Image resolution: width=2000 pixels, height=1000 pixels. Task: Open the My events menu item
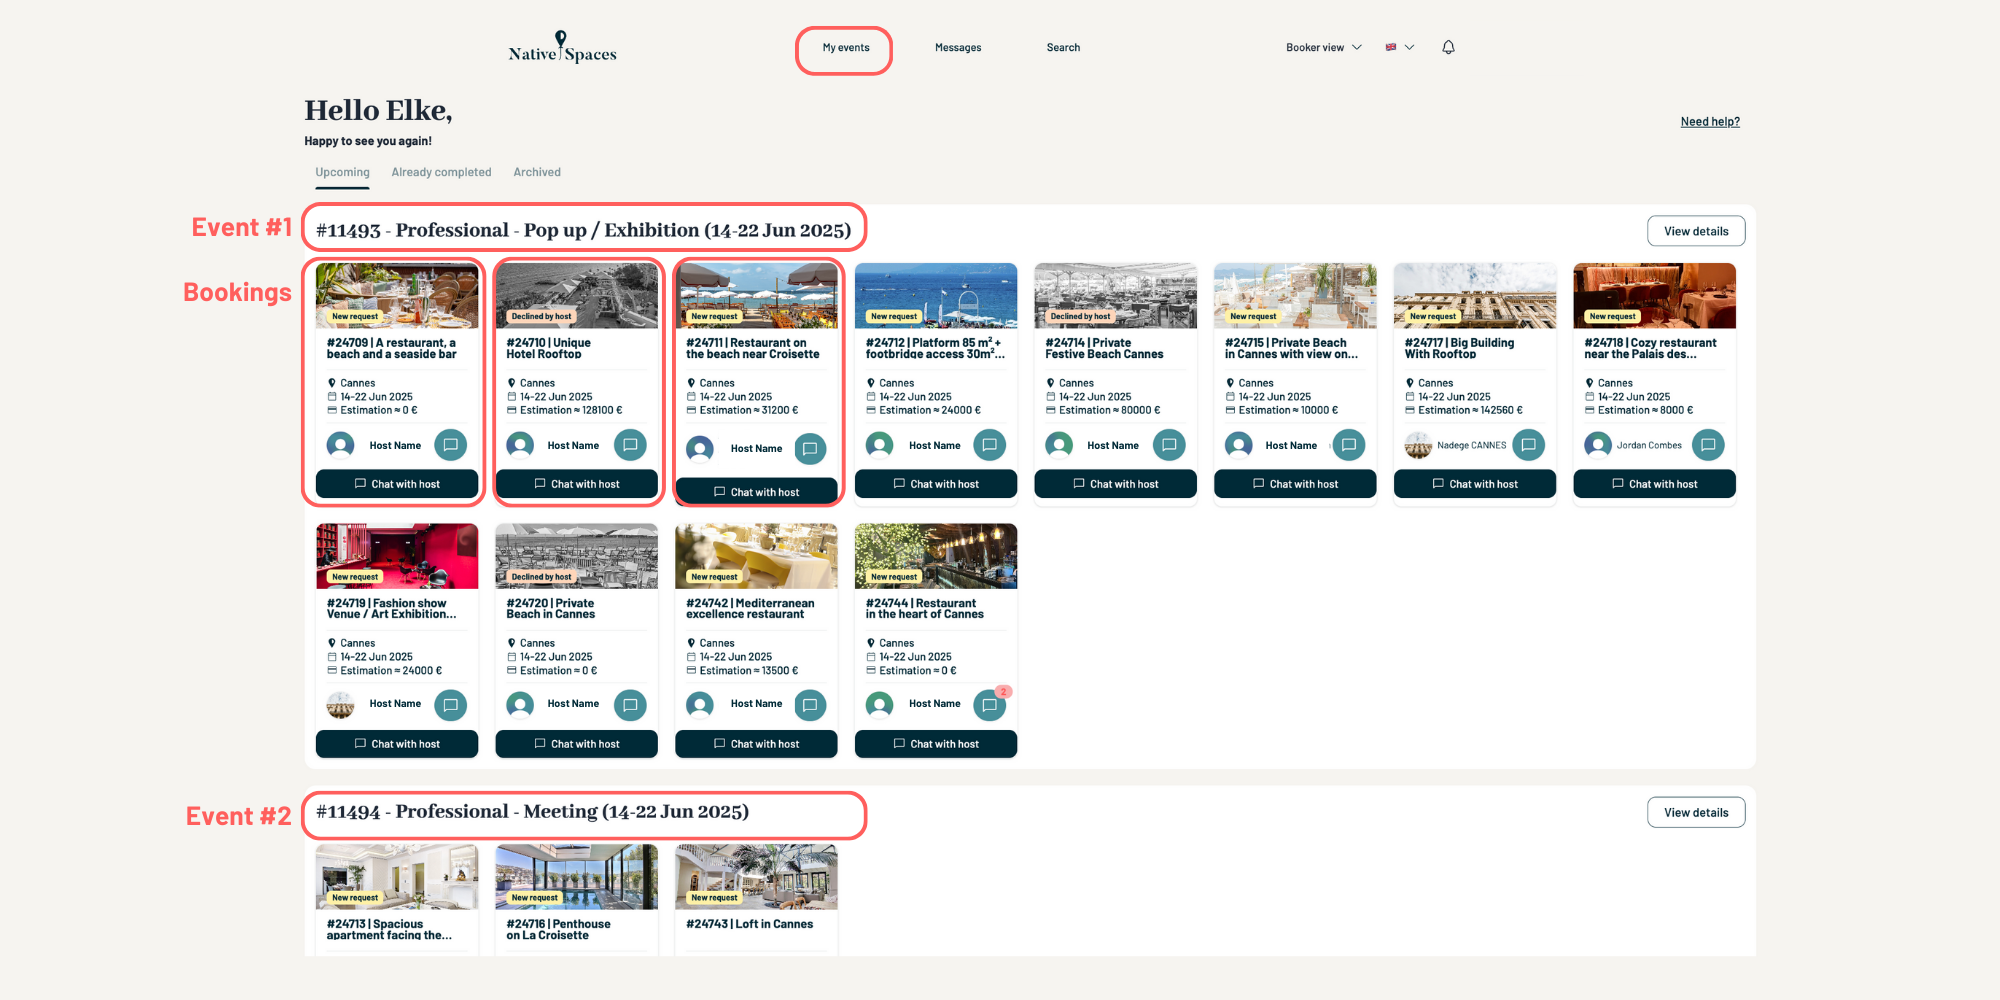[x=845, y=48]
